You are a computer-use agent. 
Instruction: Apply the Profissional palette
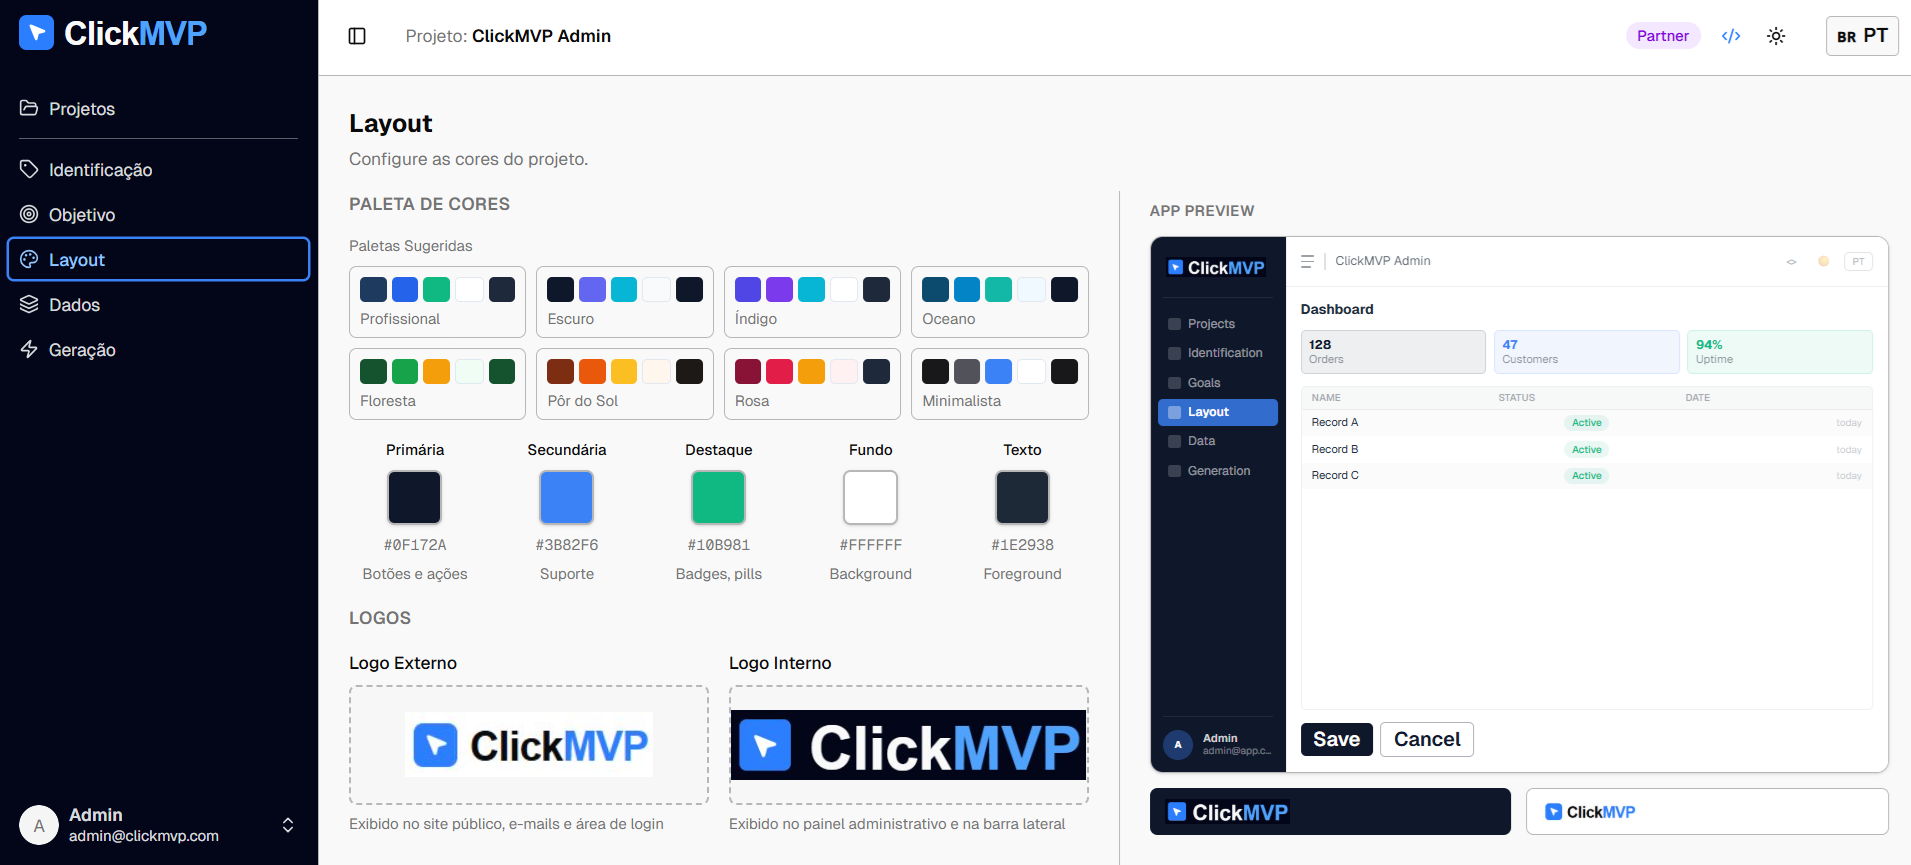tap(437, 302)
